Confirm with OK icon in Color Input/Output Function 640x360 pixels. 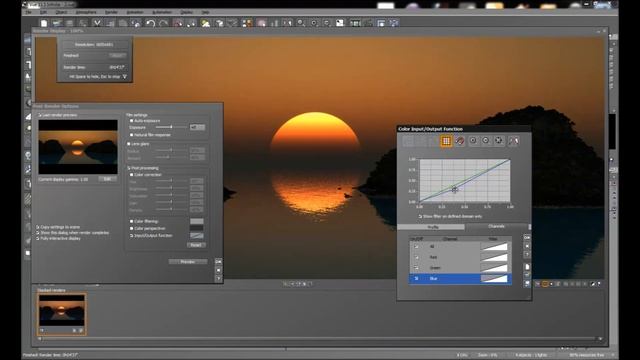(x=527, y=237)
